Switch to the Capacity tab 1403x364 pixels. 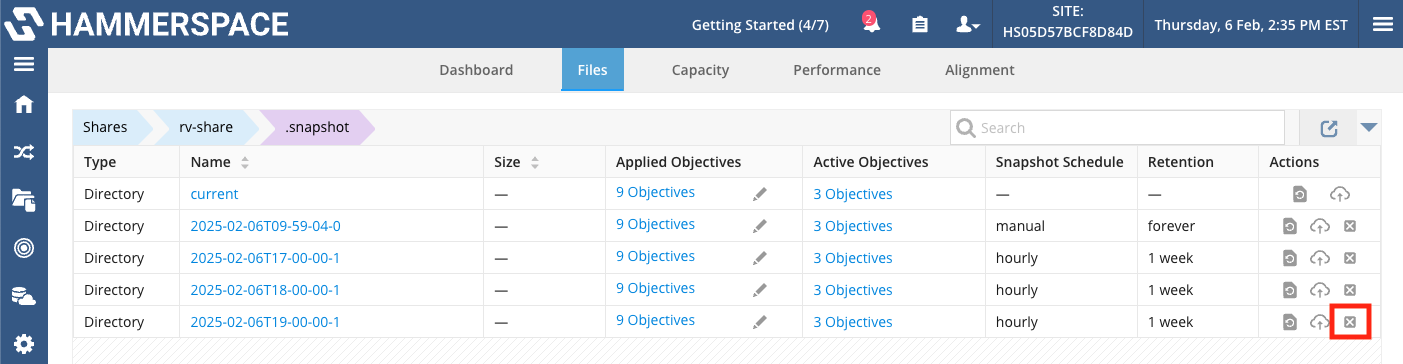[x=700, y=70]
